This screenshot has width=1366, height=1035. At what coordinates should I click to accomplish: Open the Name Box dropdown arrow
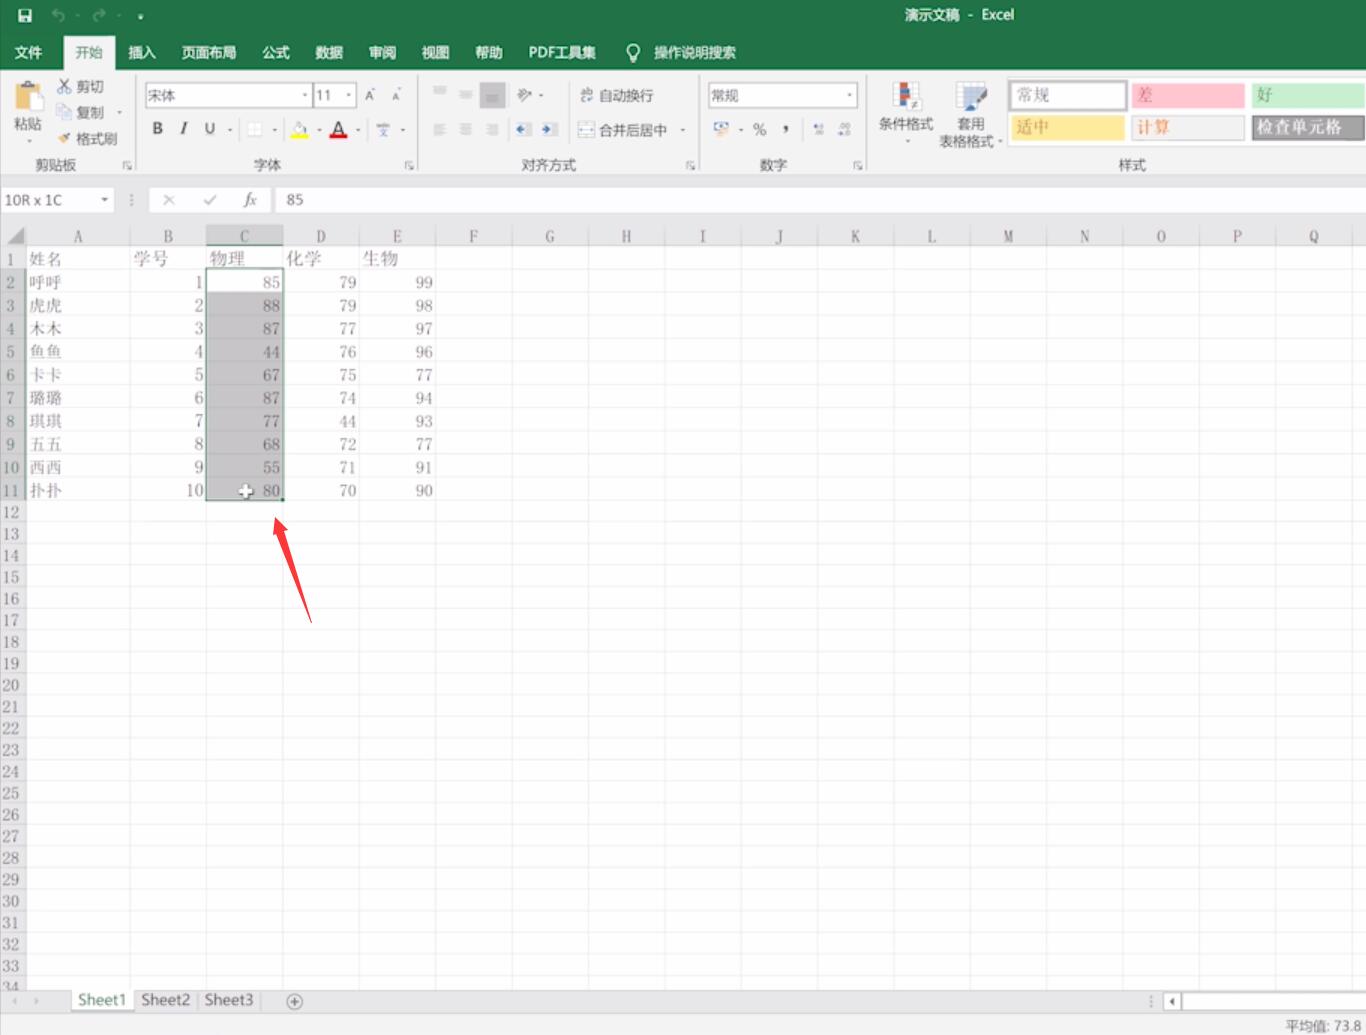click(x=104, y=200)
